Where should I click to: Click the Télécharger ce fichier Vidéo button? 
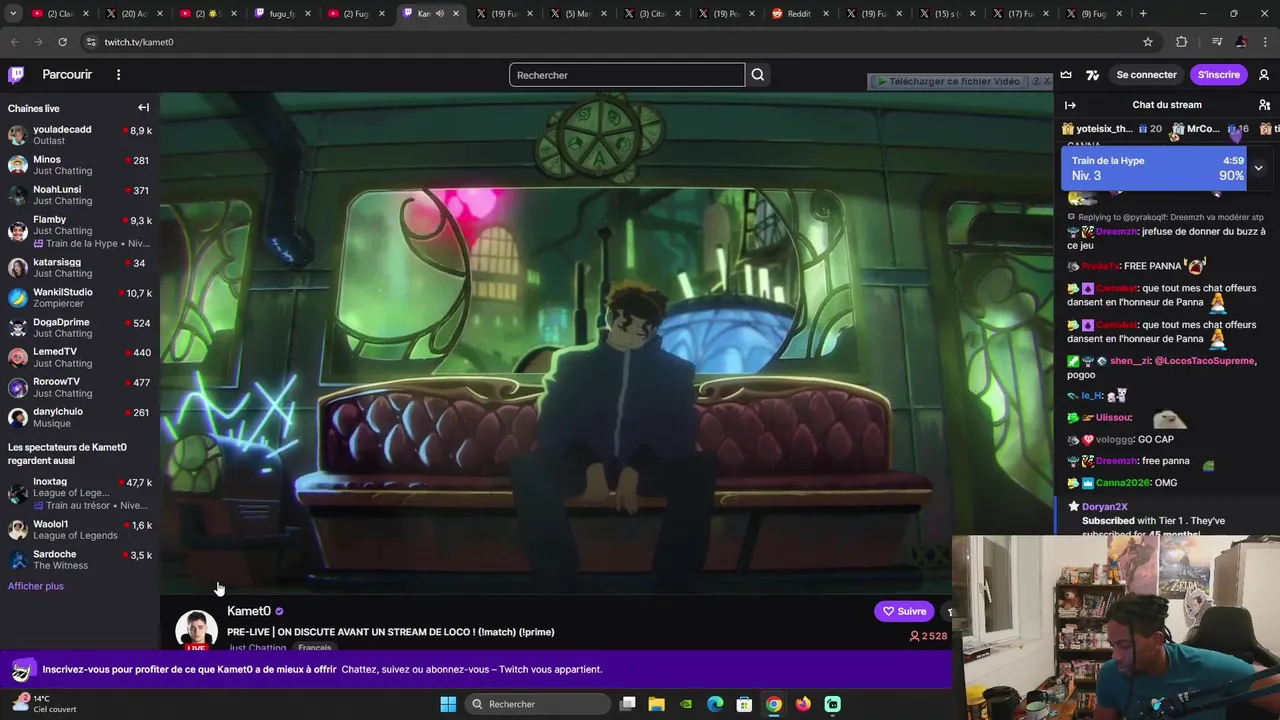click(x=950, y=81)
